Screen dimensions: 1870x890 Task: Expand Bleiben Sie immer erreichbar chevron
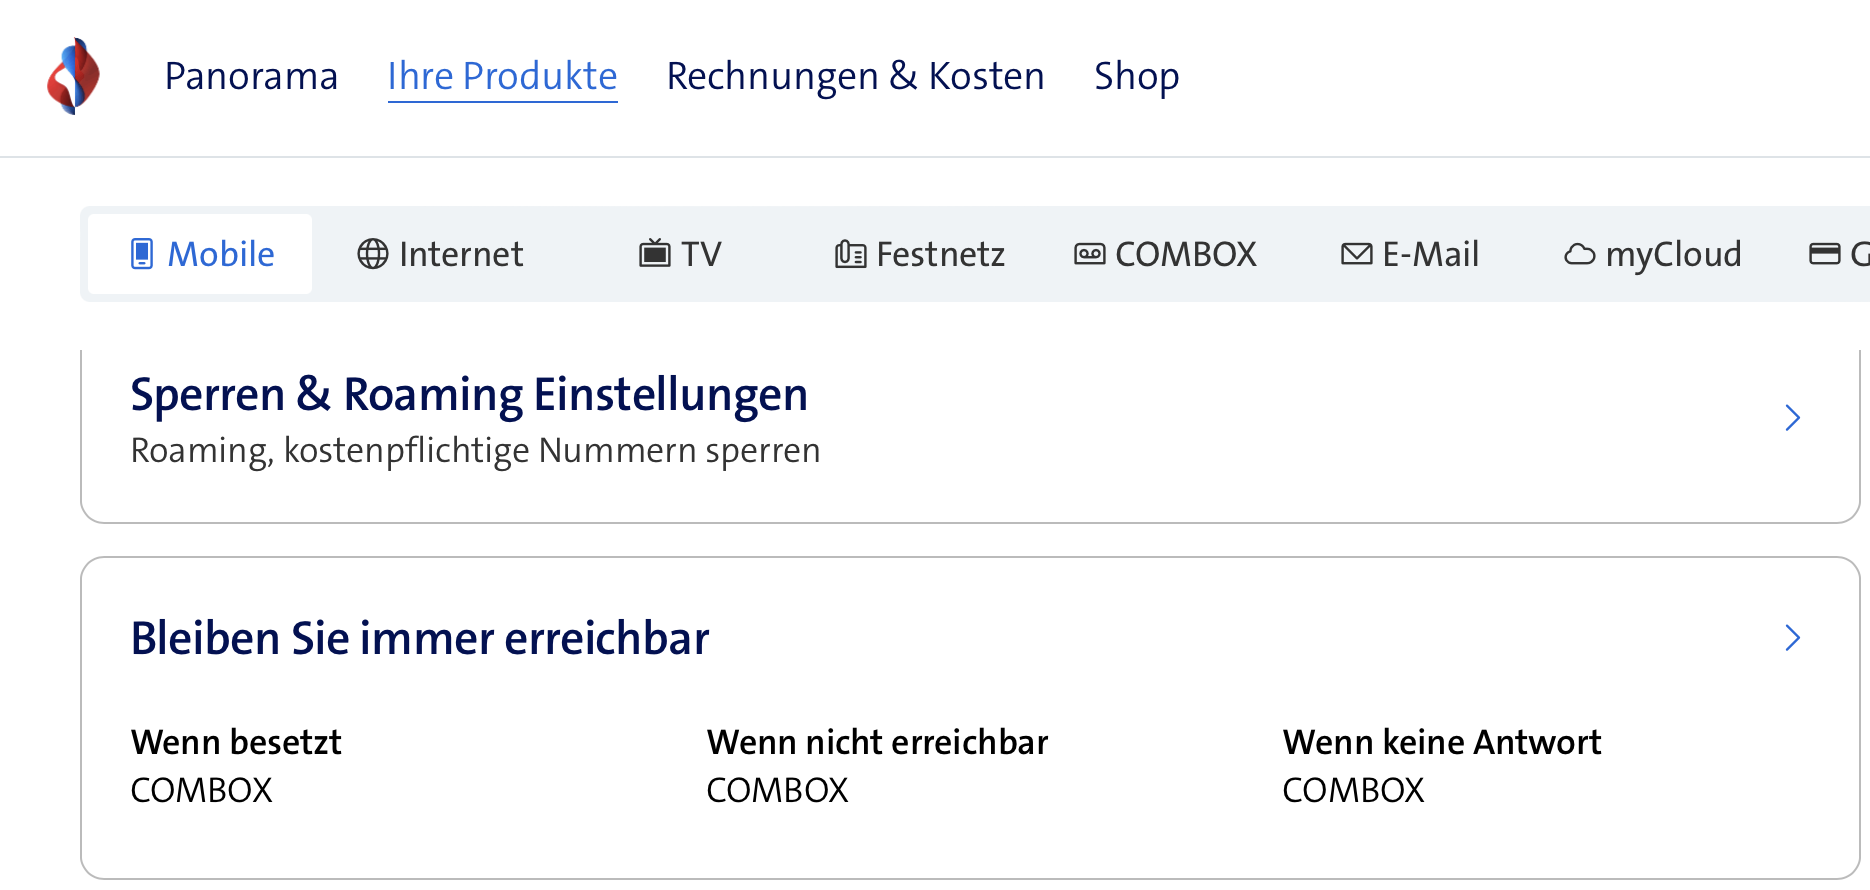pyautogui.click(x=1793, y=638)
